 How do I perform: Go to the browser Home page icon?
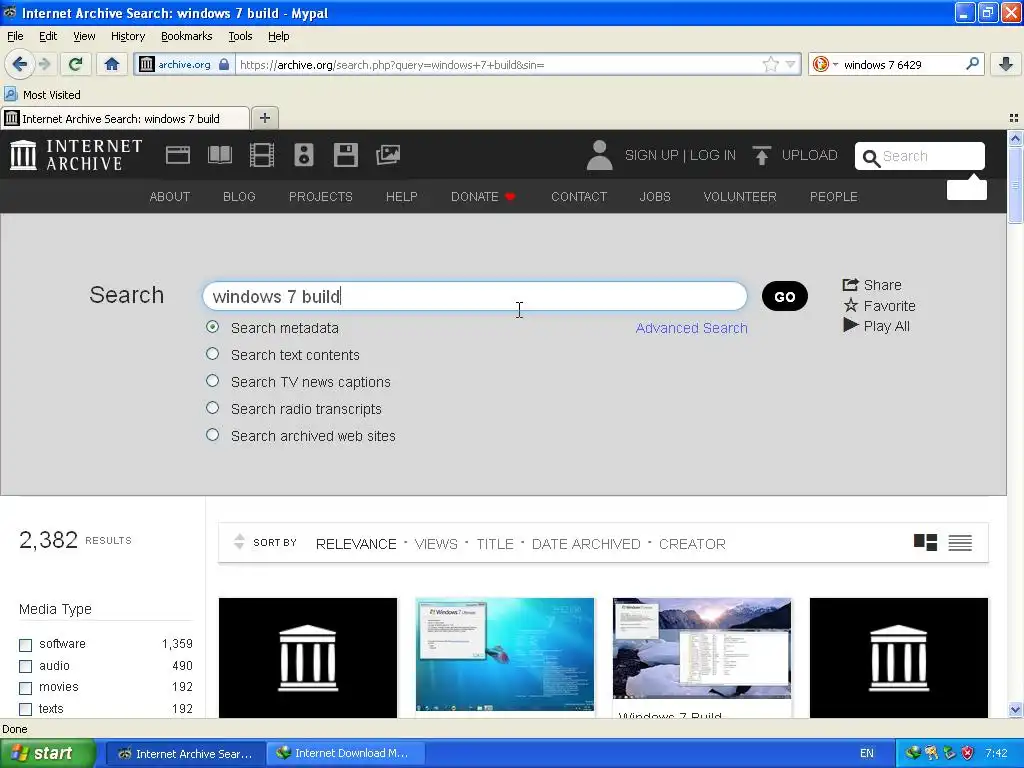pos(112,64)
